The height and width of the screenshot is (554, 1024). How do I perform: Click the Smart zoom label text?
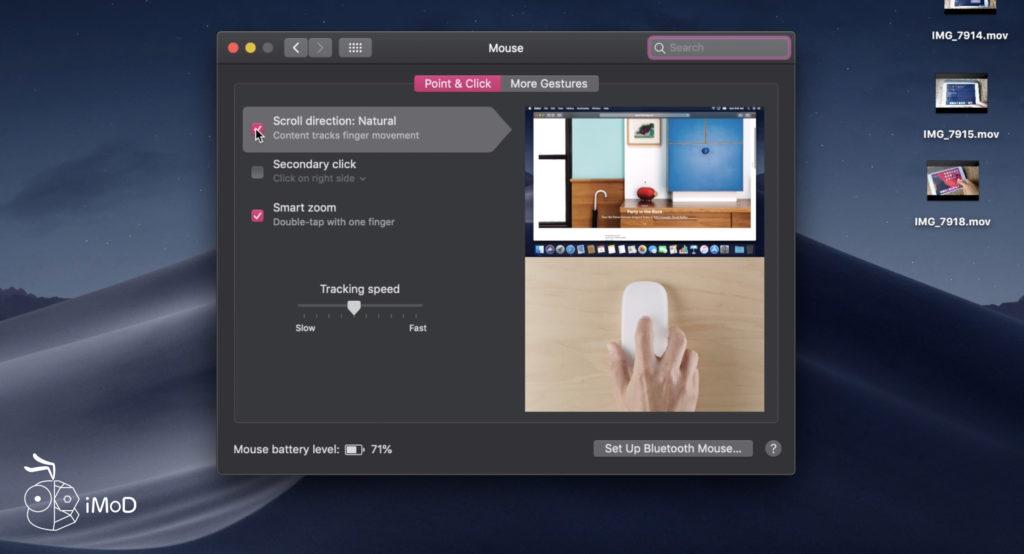[x=304, y=208]
